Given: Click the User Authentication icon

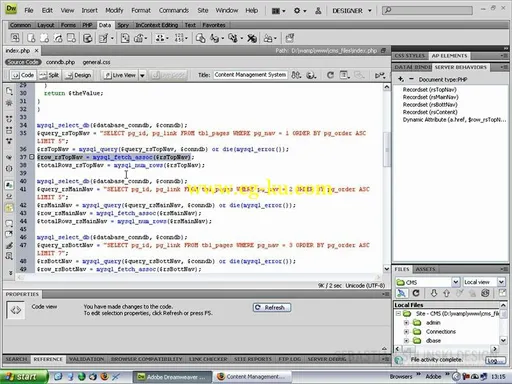Looking at the screenshot, I should 270,38.
